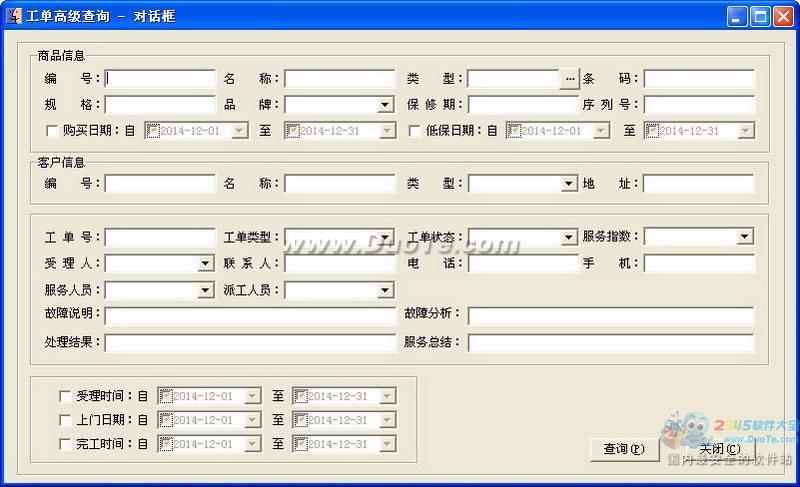Open the 品牌 dropdown
The height and width of the screenshot is (487, 800).
click(386, 105)
